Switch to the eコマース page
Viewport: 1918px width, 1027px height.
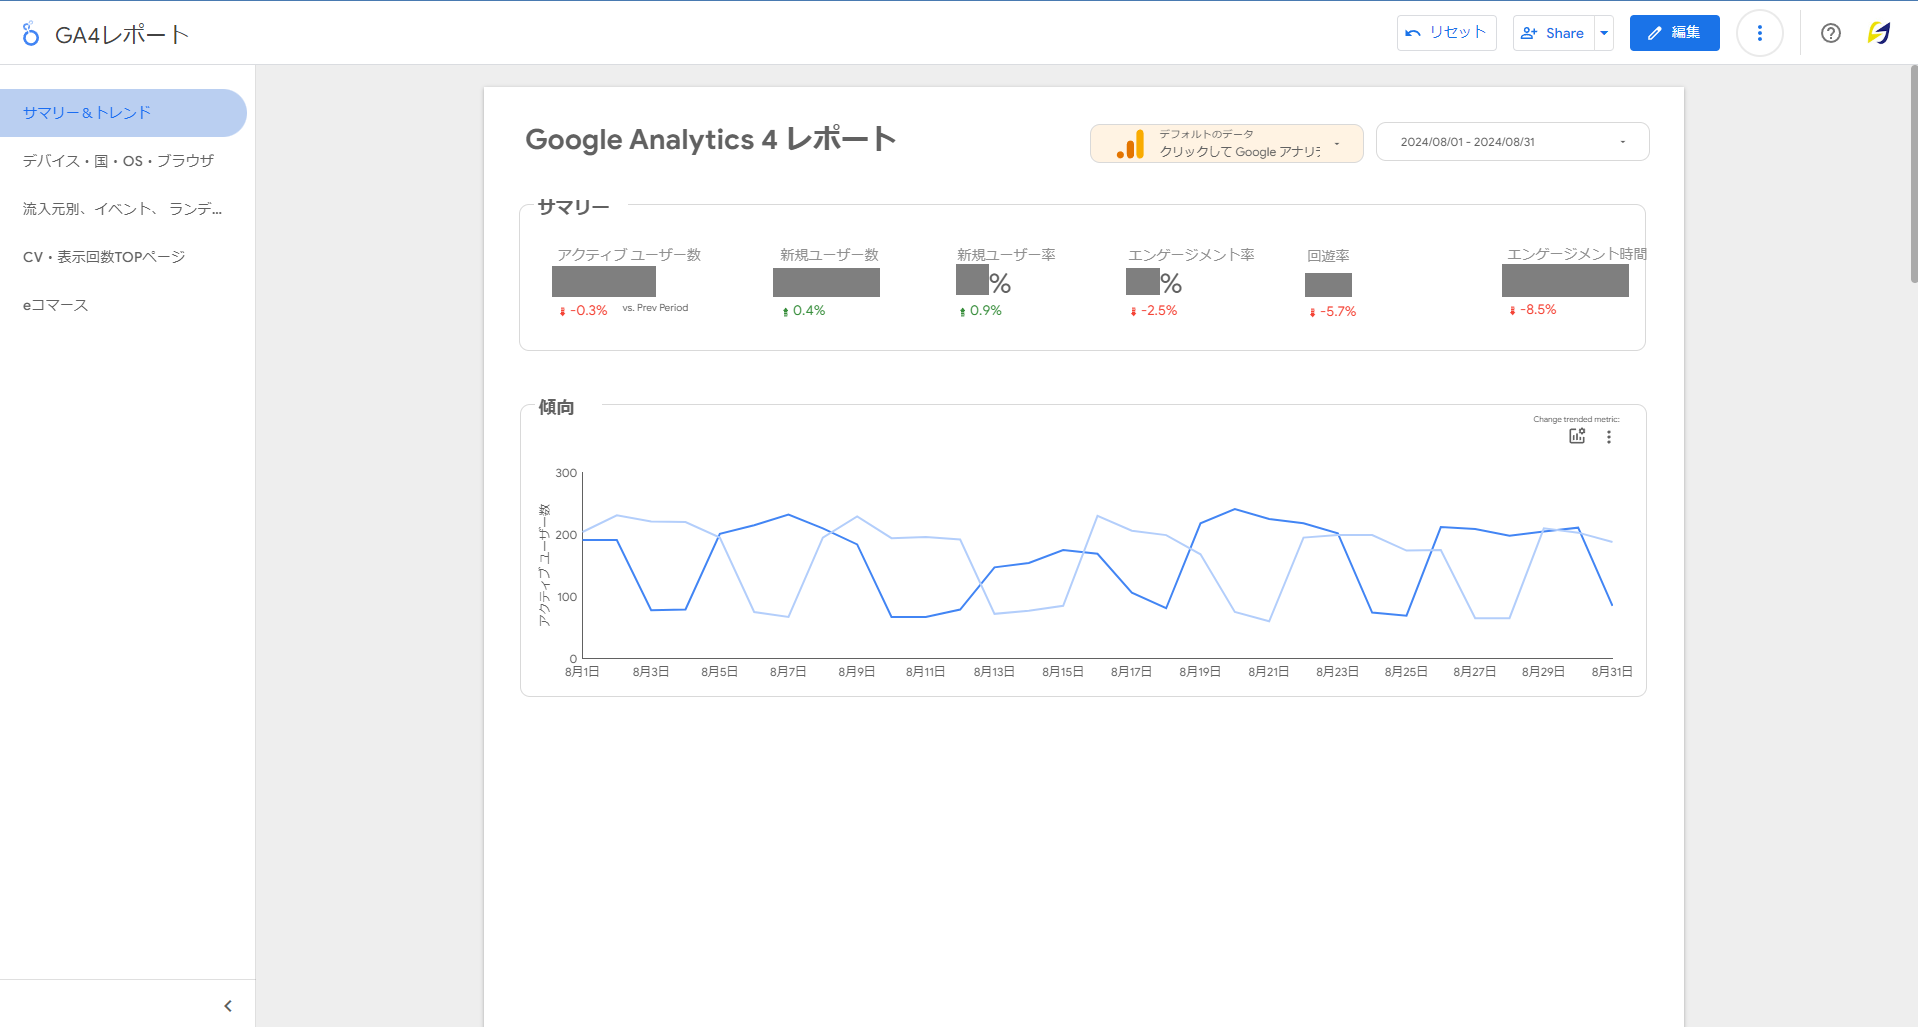tap(56, 305)
